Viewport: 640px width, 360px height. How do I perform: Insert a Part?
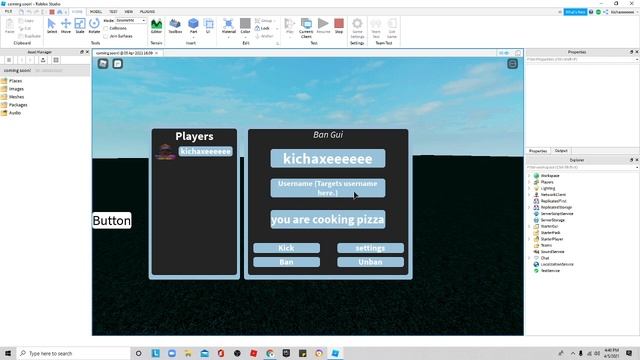point(193,26)
